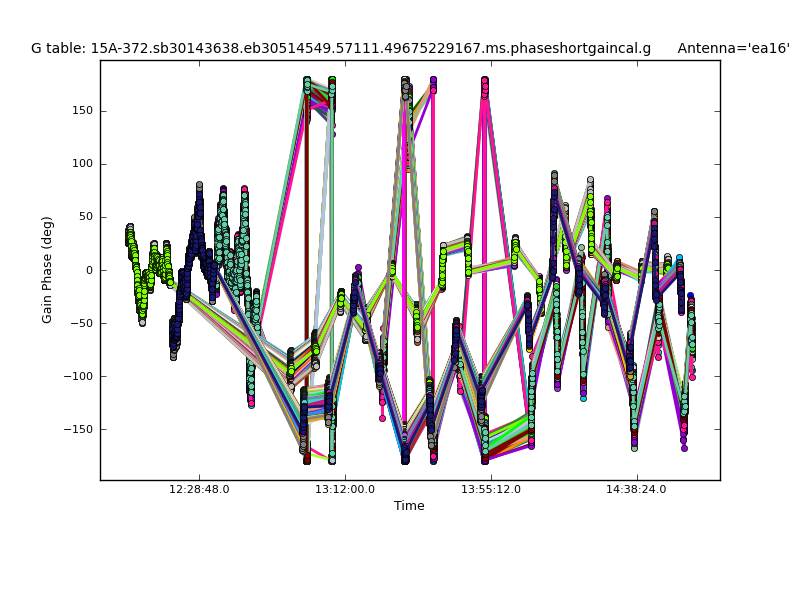
Task: Click the -50 y-axis tick label
Action: click(81, 323)
